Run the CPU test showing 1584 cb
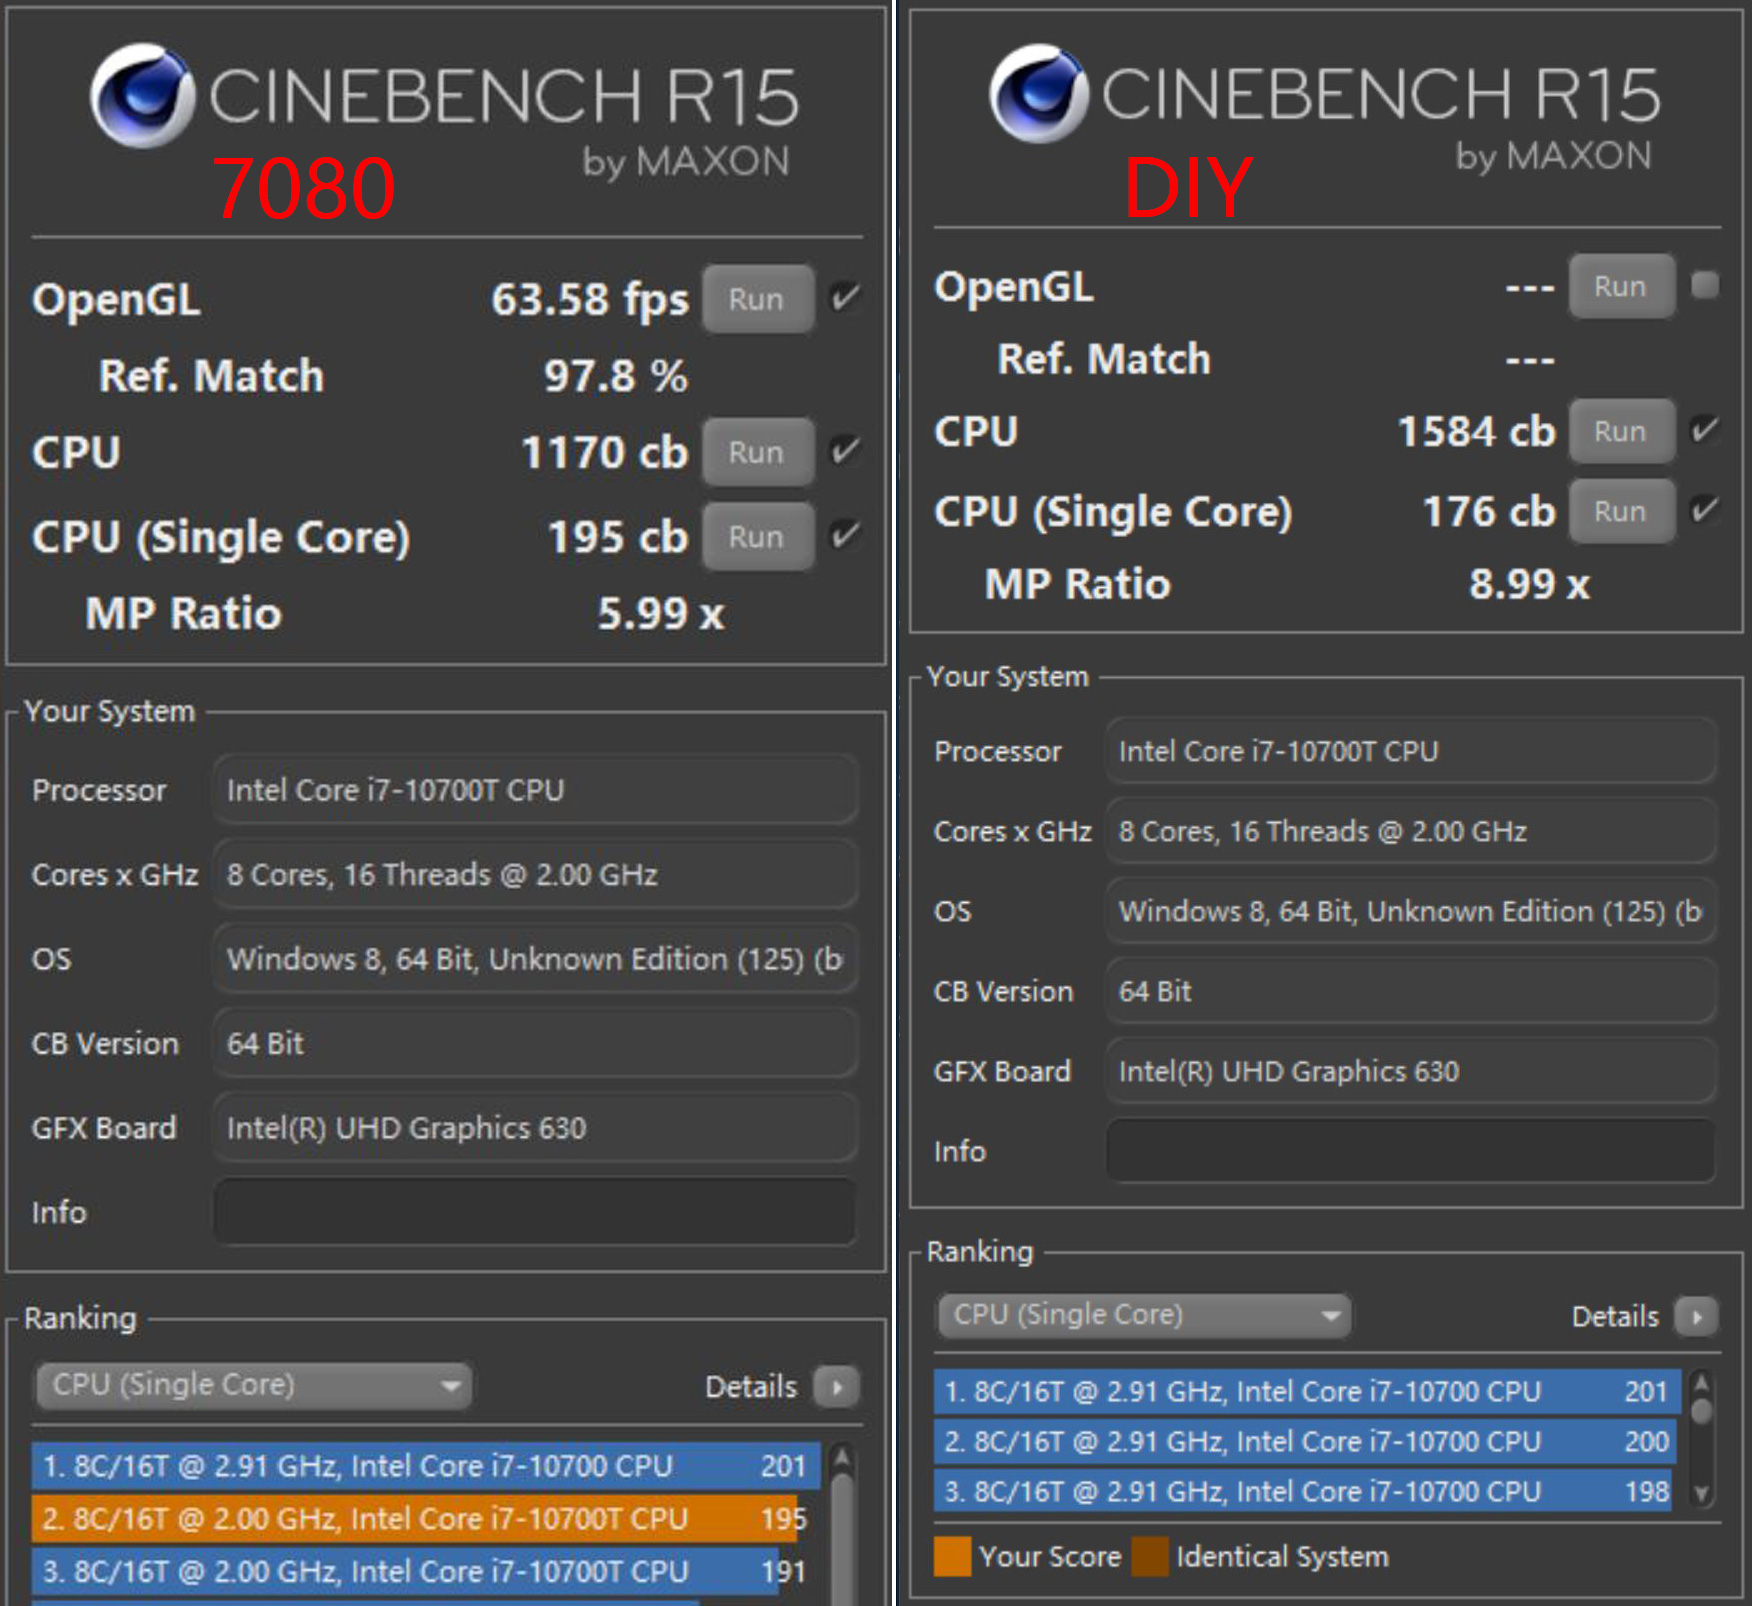 [1620, 431]
